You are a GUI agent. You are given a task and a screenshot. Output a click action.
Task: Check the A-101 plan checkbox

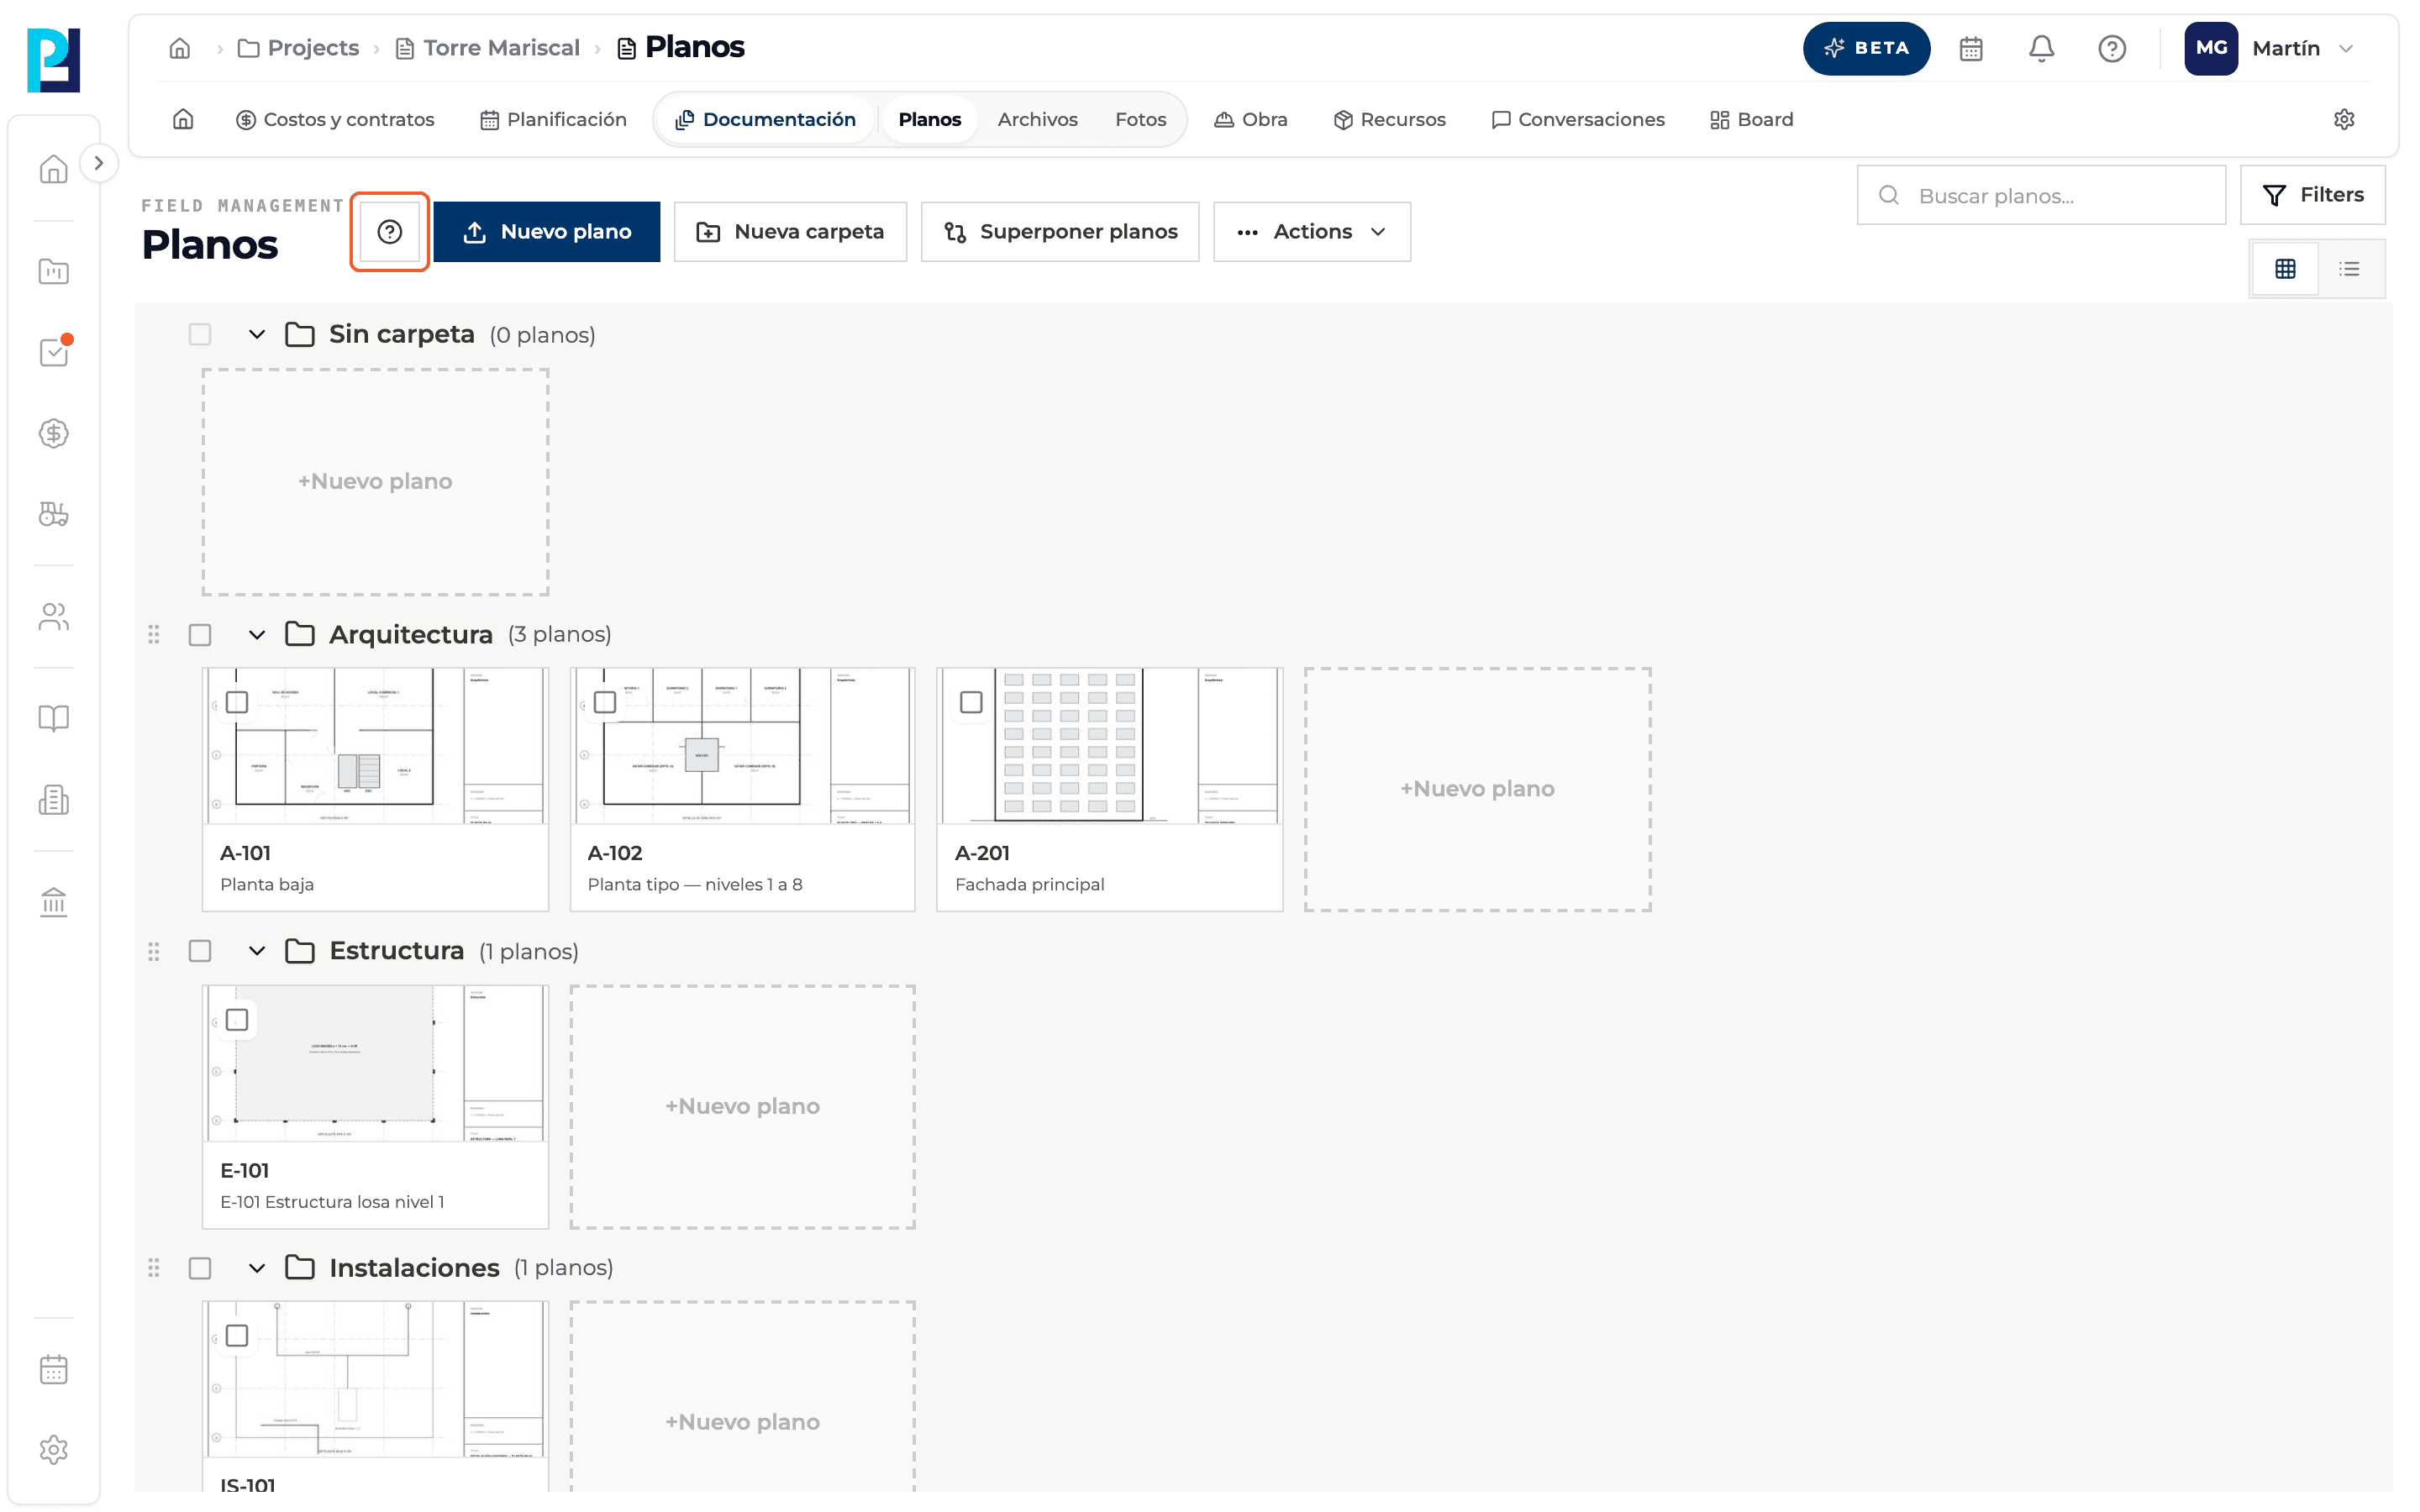point(237,702)
